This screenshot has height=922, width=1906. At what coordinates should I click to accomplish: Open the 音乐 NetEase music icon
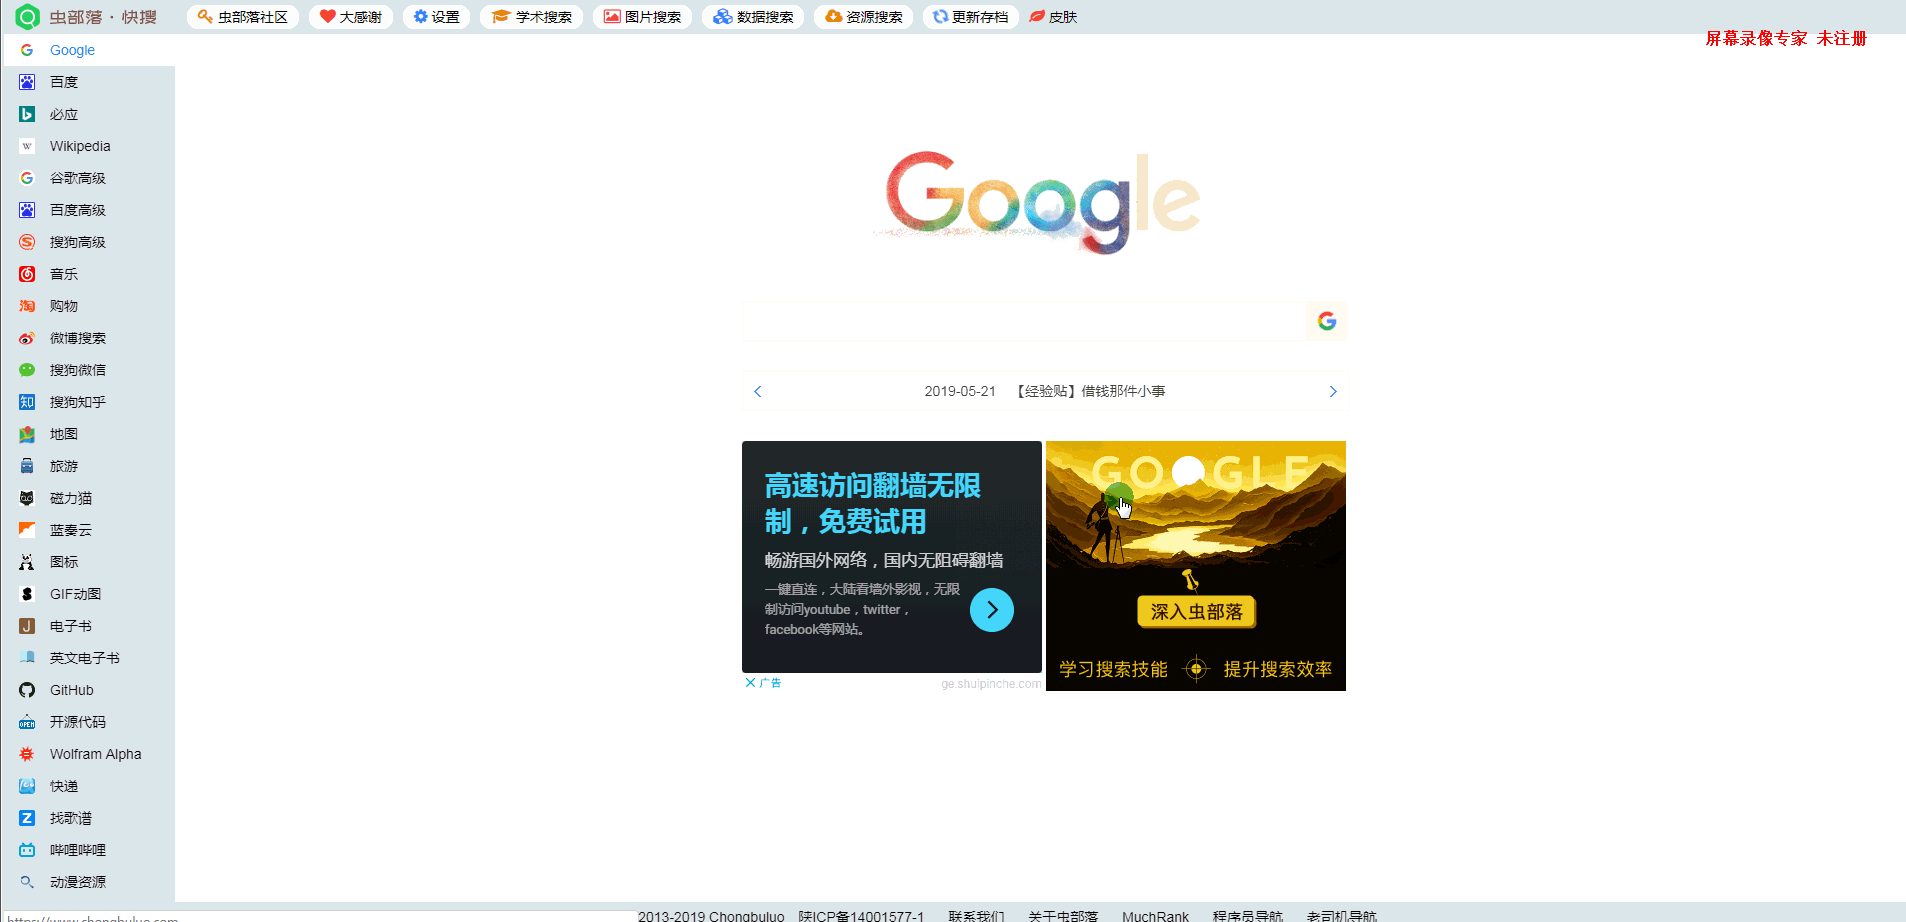(x=27, y=274)
